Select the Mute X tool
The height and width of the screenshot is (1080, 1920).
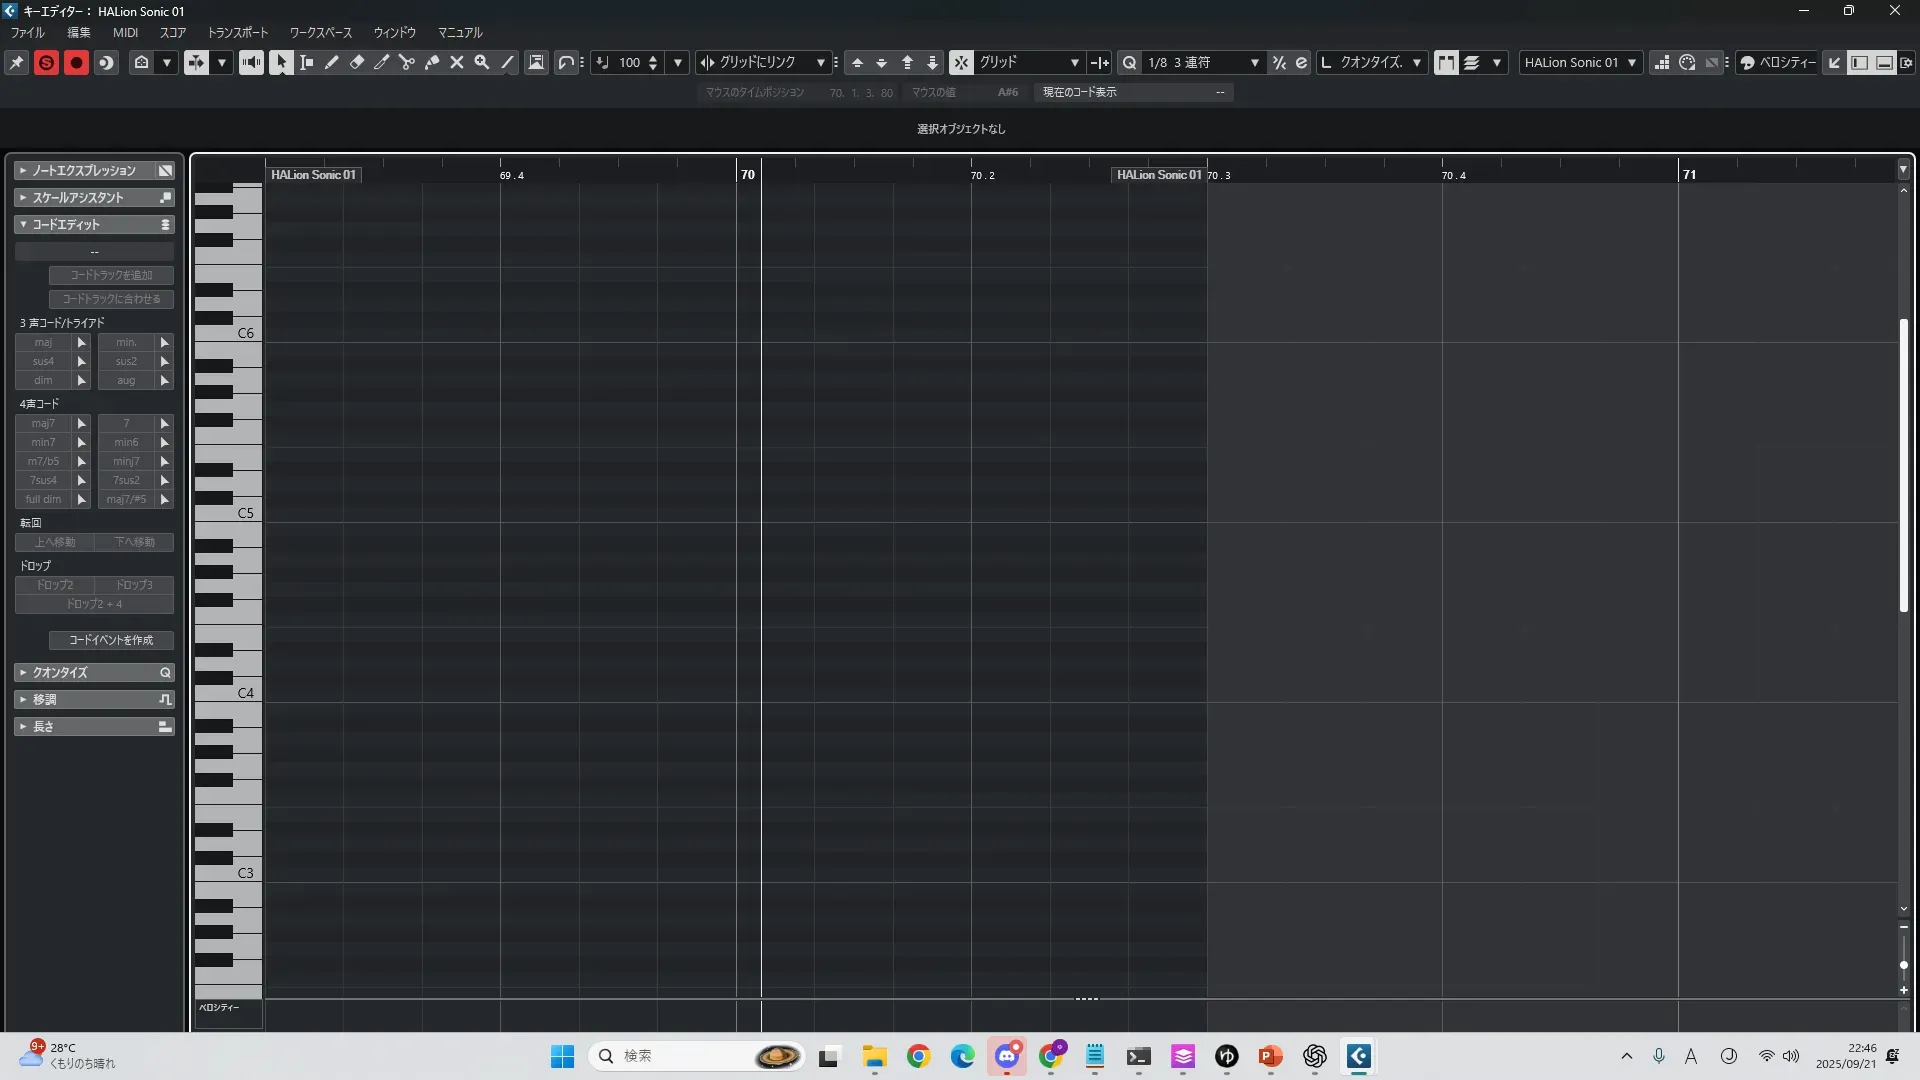coord(457,62)
